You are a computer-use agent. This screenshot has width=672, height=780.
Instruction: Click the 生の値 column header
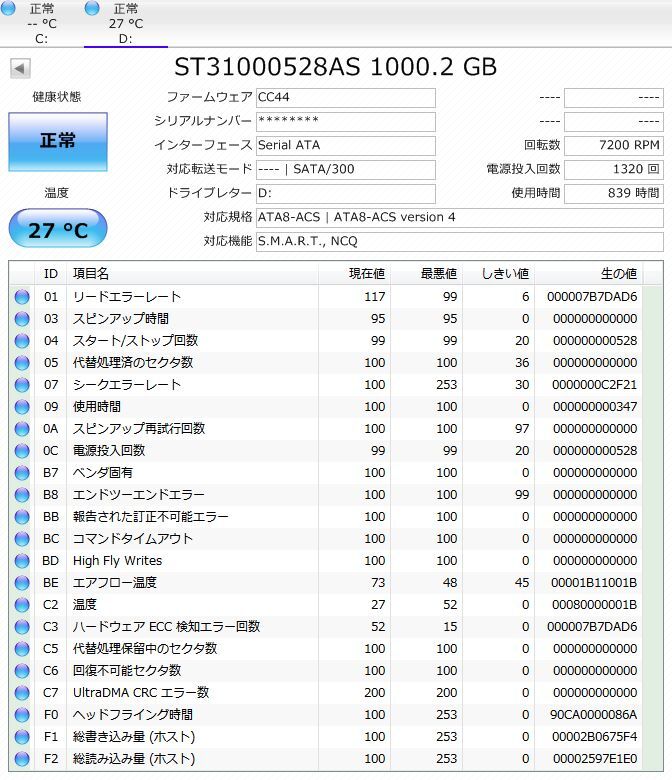point(589,274)
